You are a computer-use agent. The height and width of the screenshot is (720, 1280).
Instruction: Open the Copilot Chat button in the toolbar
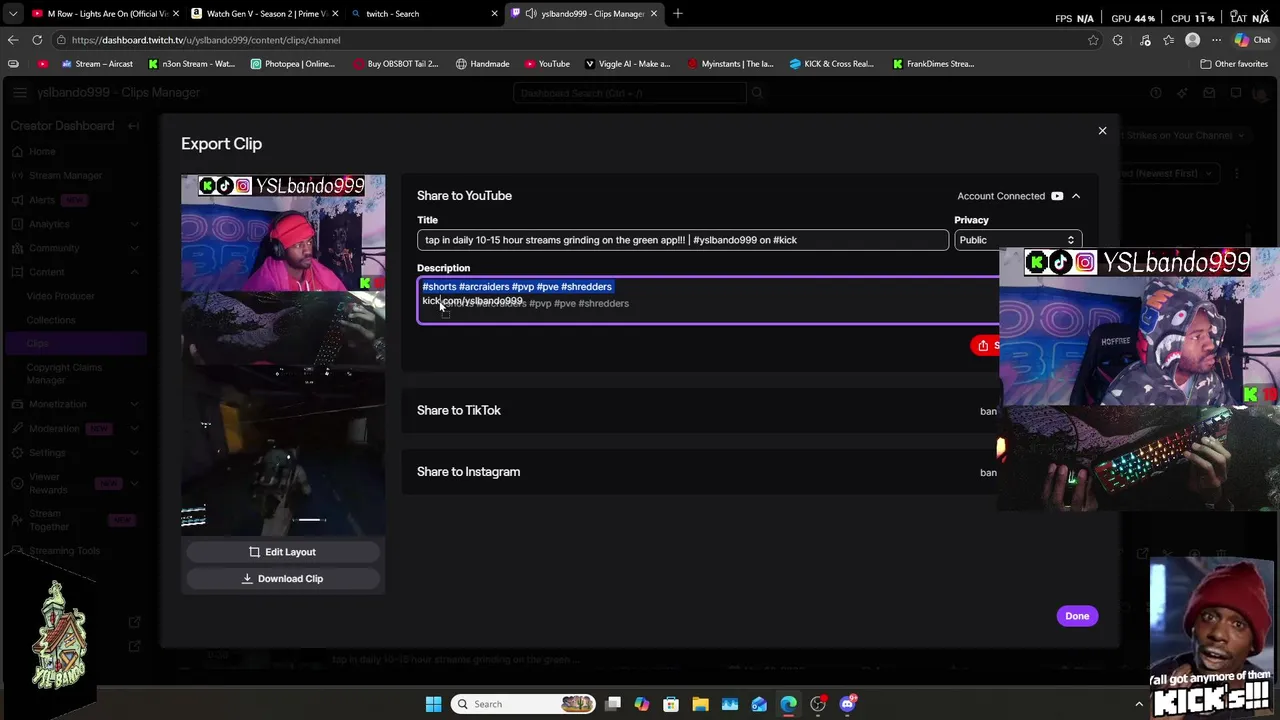[1252, 40]
